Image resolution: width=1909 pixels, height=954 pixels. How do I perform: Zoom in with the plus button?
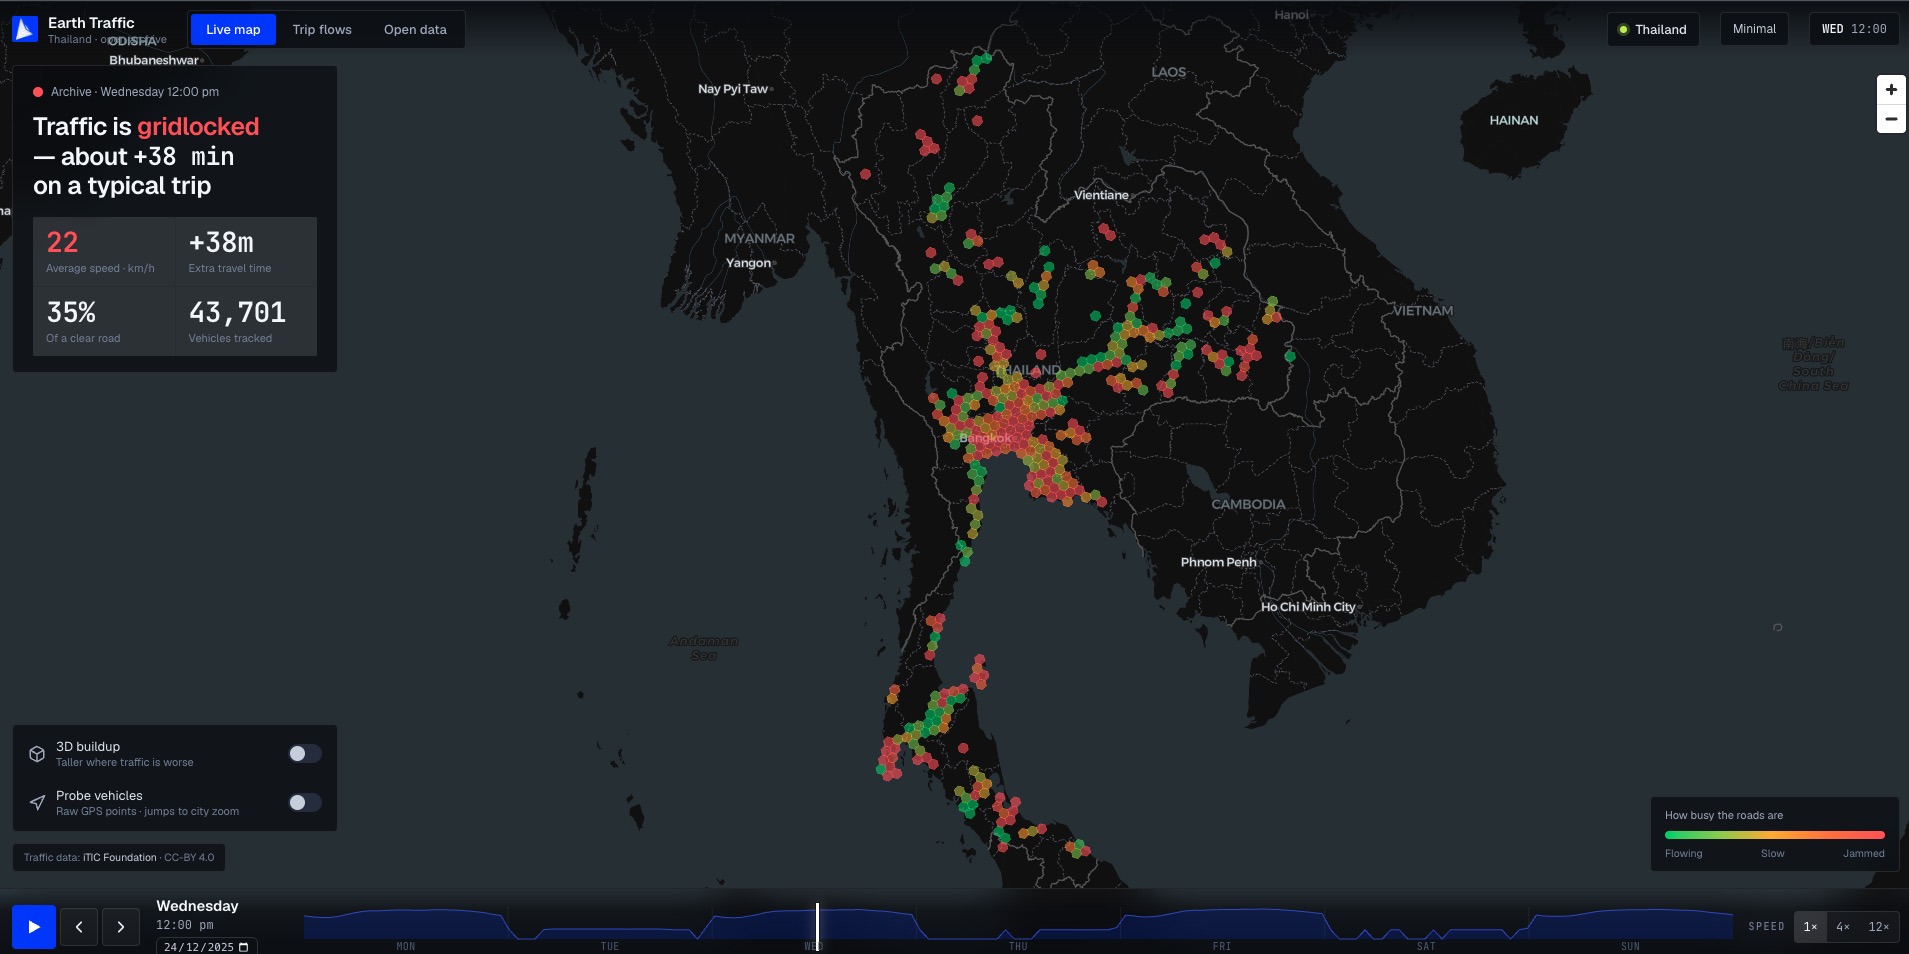click(x=1890, y=89)
